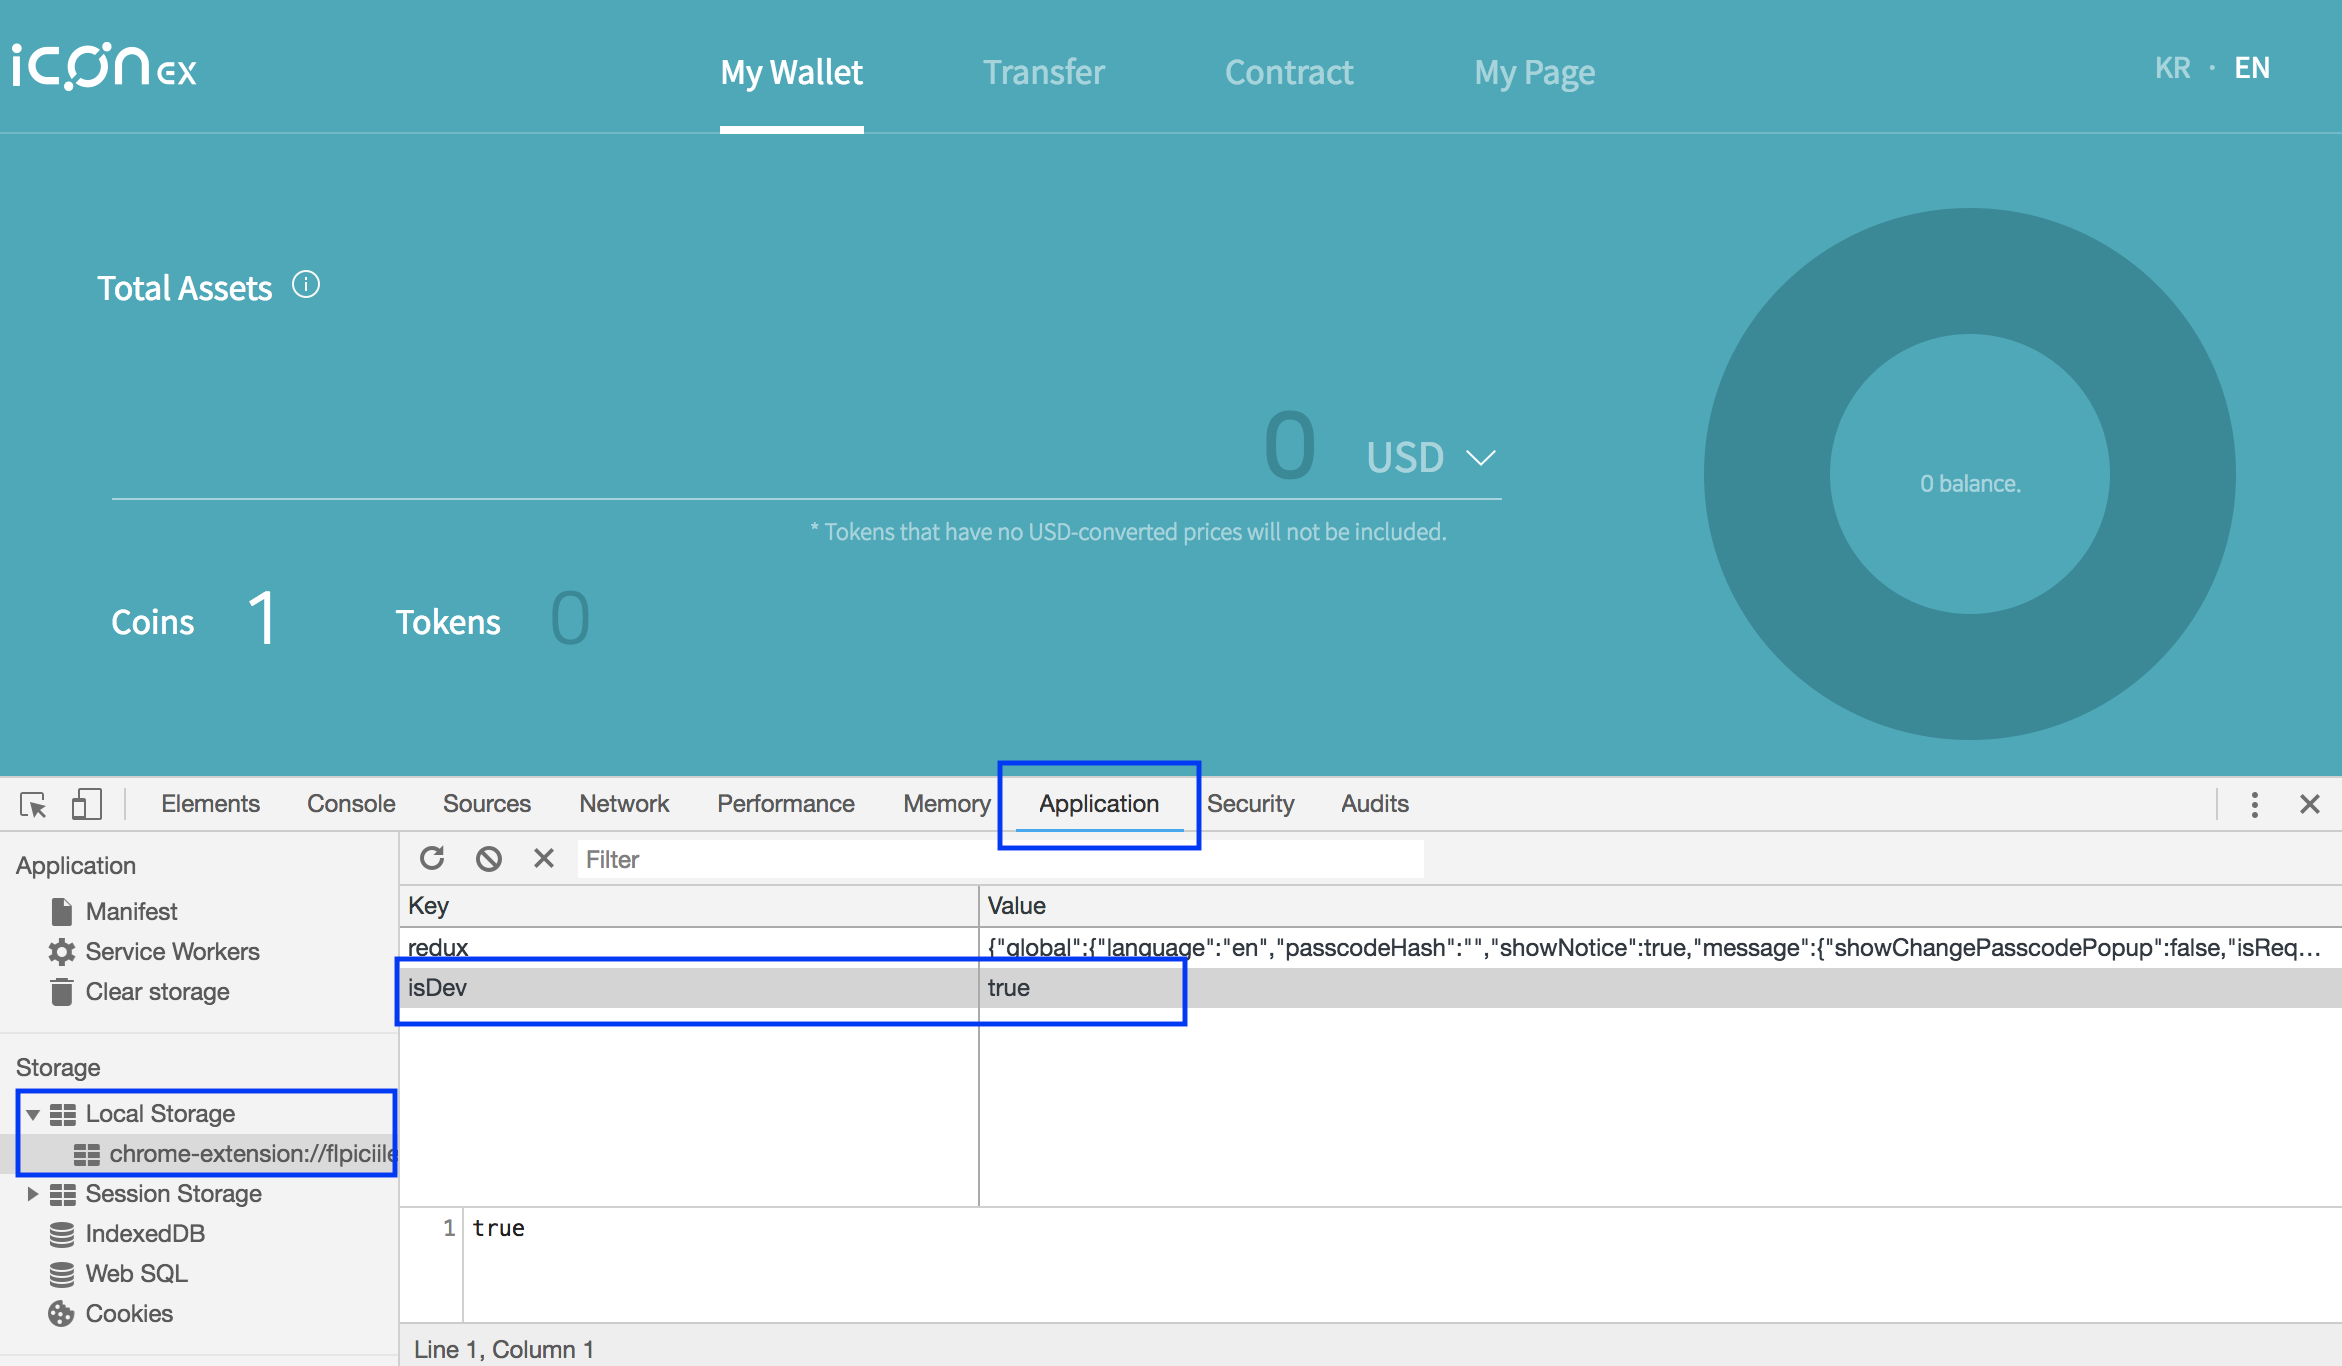Screen dimensions: 2342x1366
Task: Open Service Workers section
Action: point(172,951)
